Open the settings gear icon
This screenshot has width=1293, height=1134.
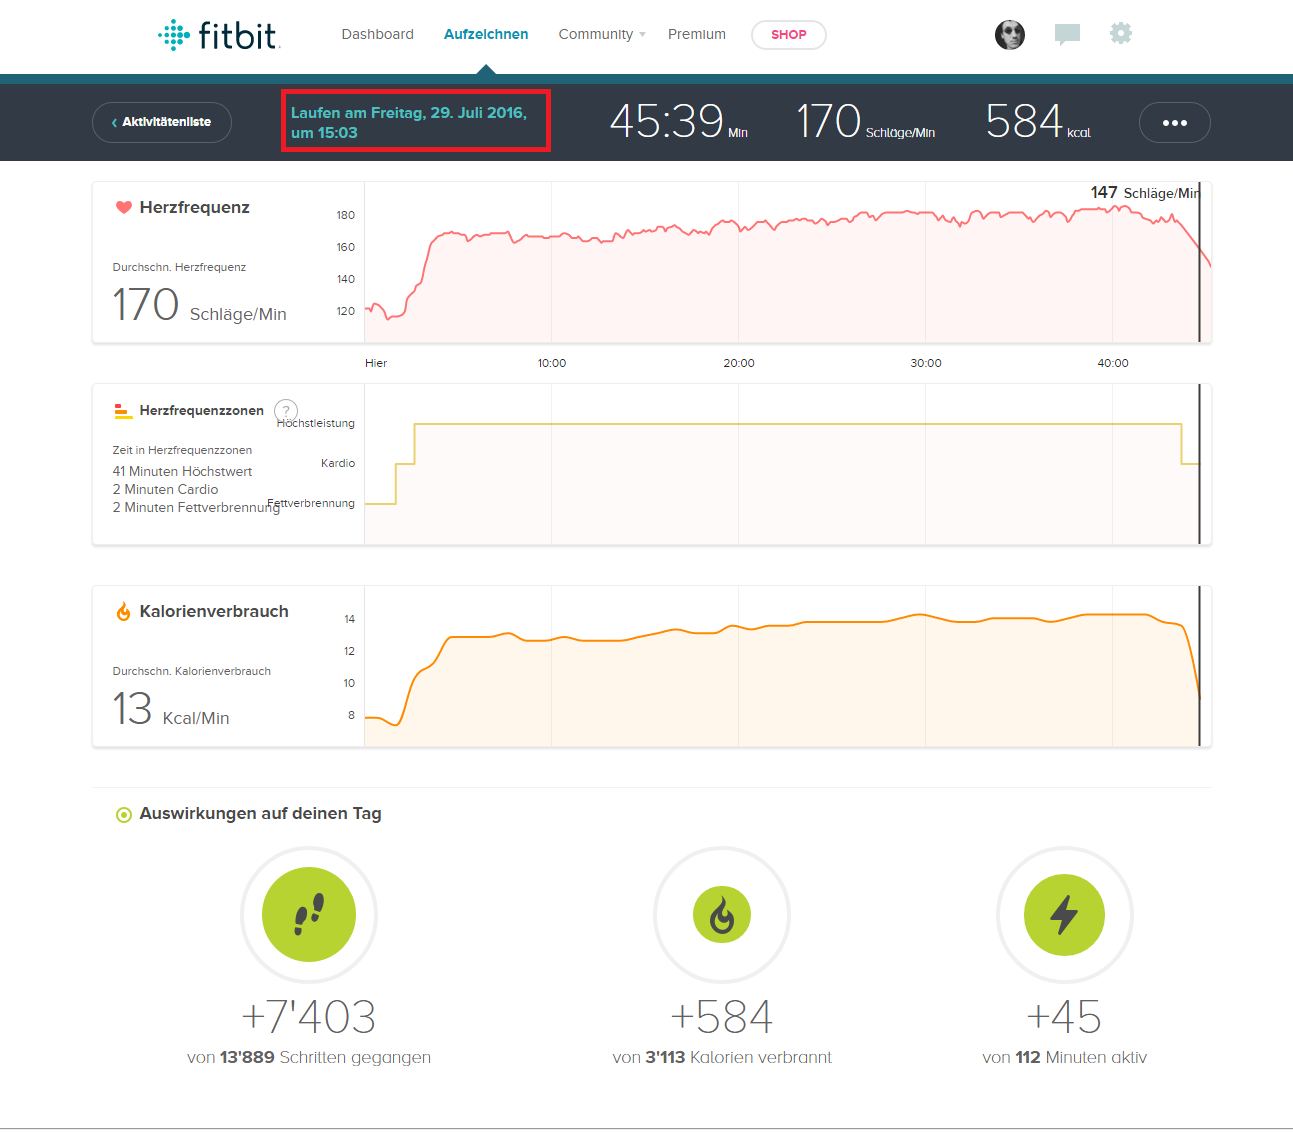pyautogui.click(x=1121, y=34)
